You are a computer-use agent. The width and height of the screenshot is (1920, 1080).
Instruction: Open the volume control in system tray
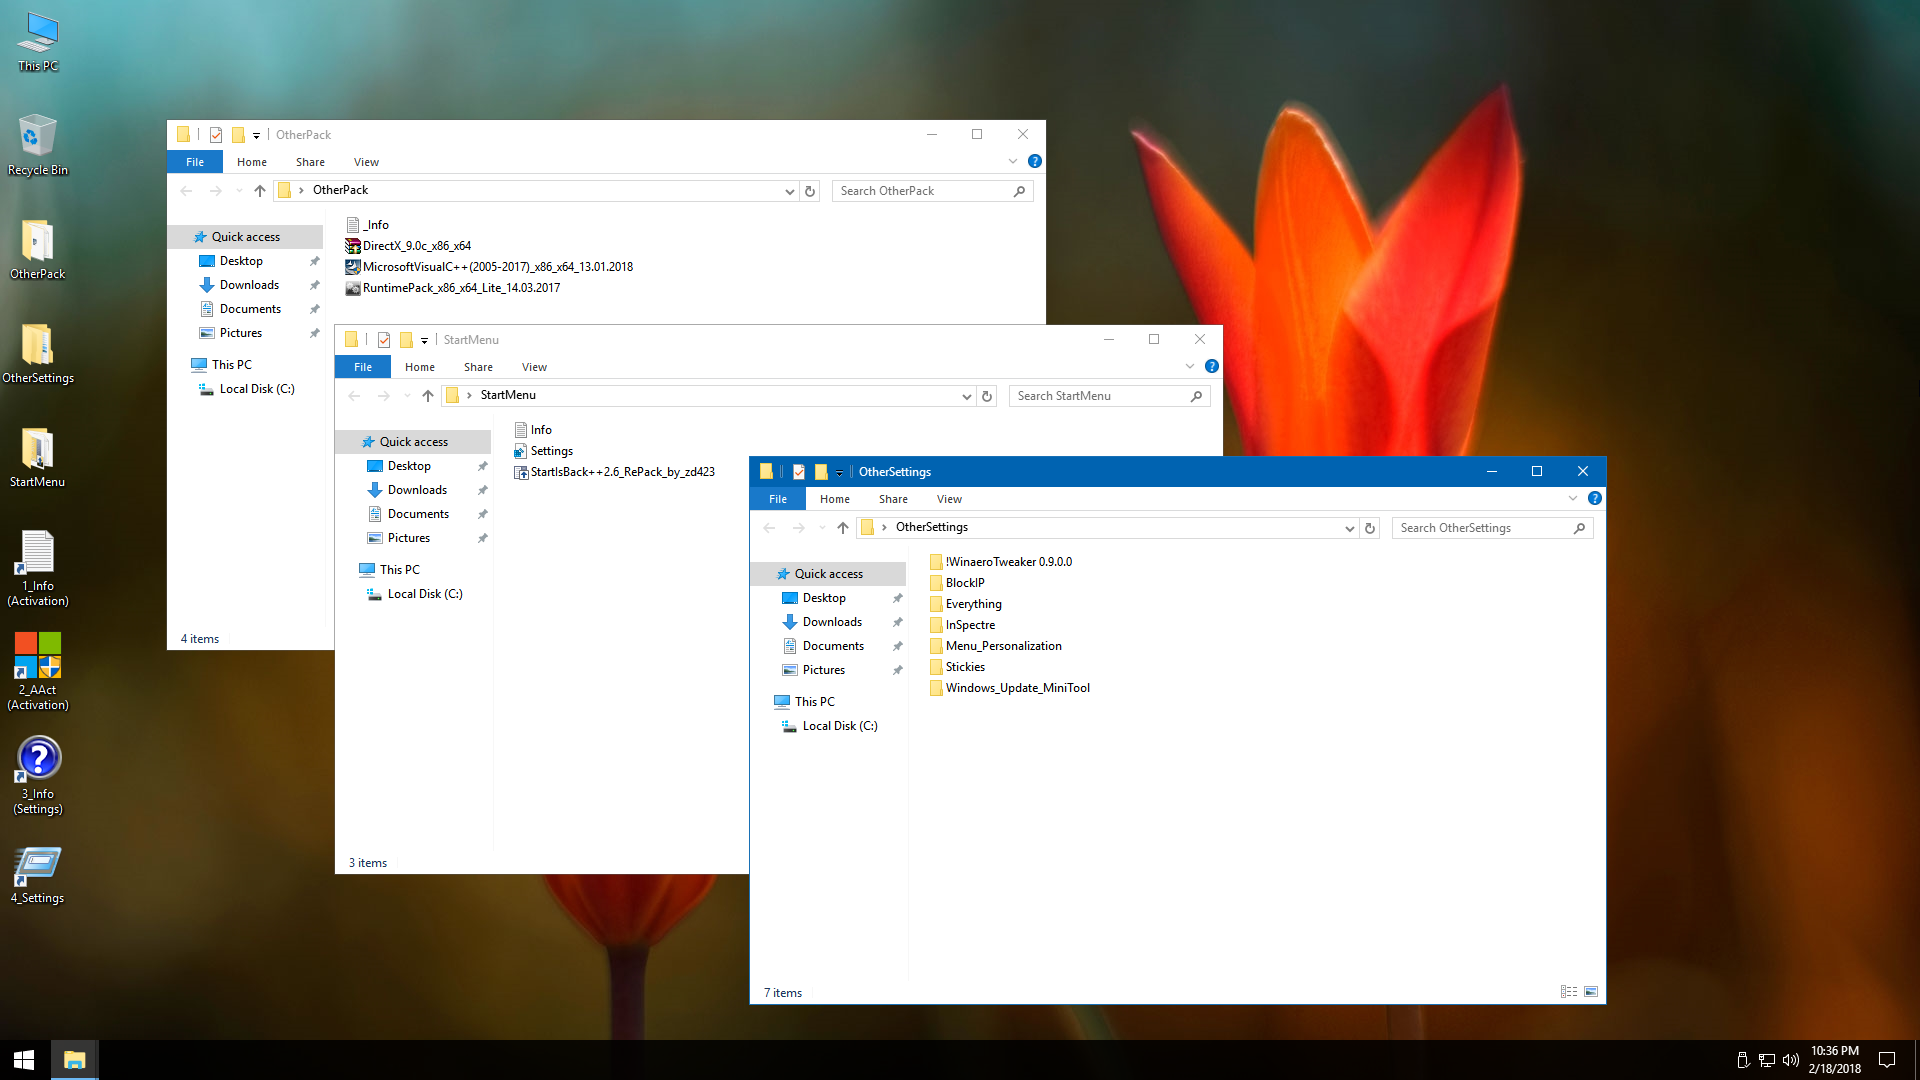[x=1790, y=1060]
